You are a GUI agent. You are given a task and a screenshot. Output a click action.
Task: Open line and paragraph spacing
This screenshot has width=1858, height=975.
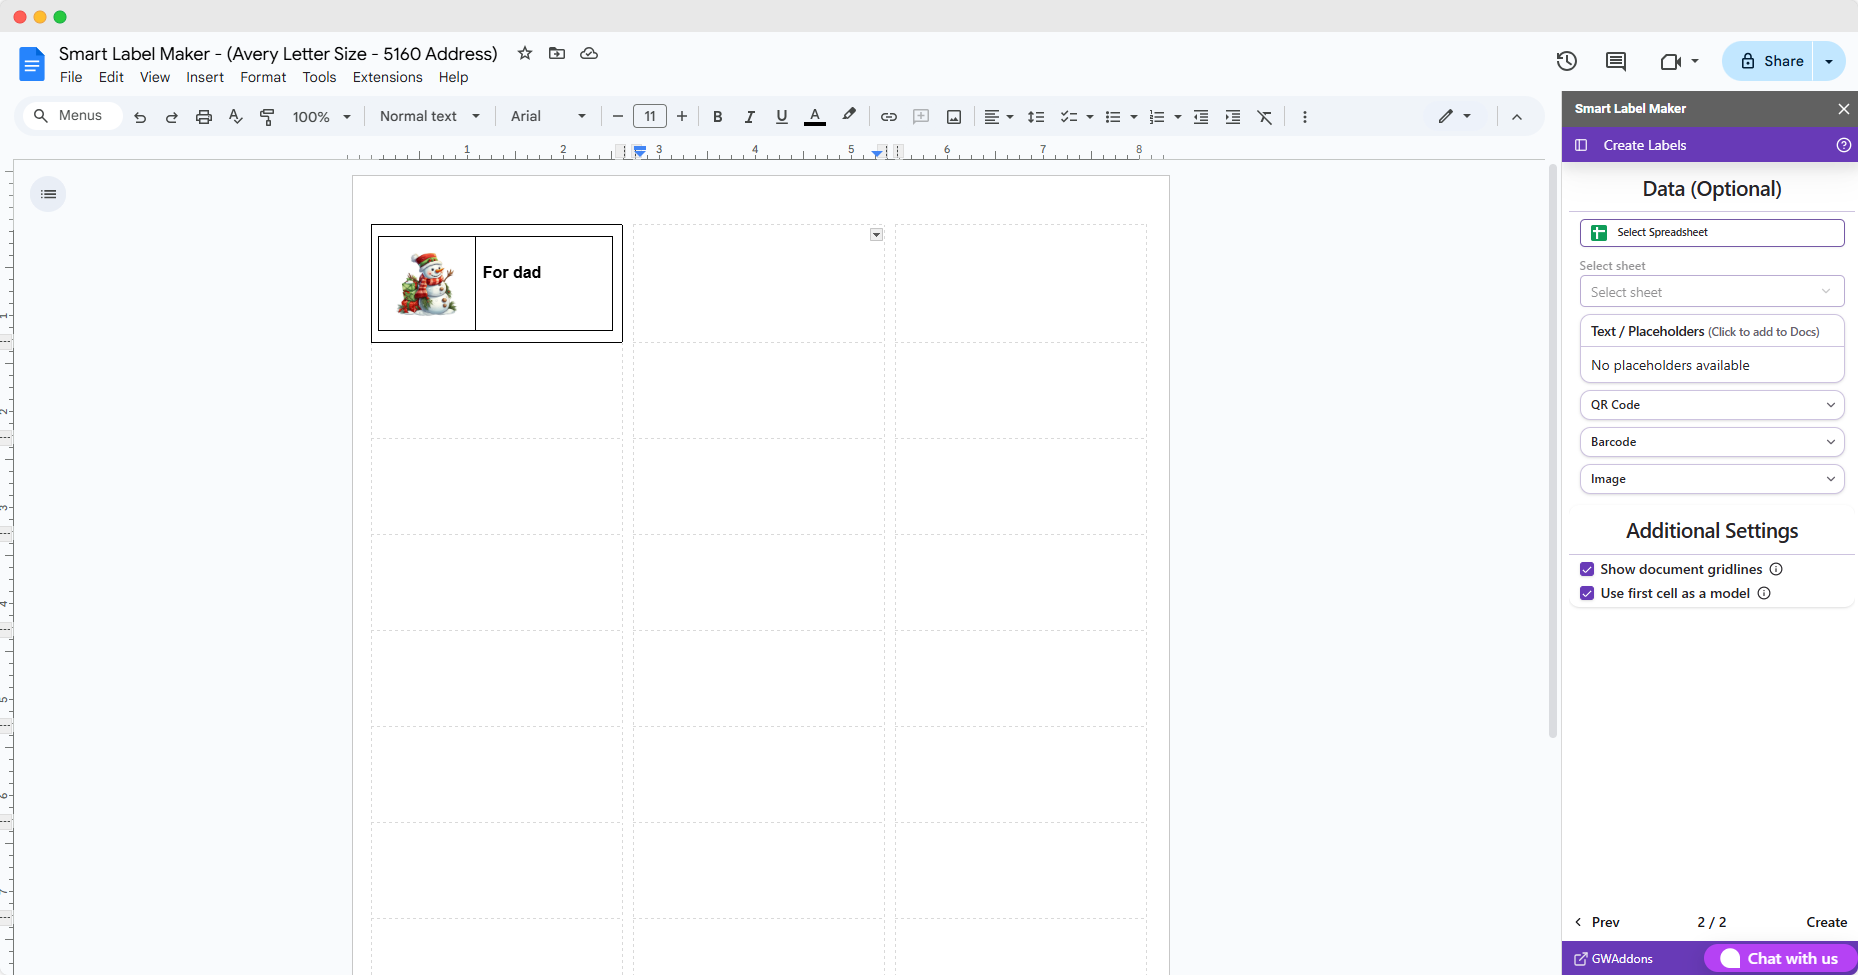(1036, 117)
